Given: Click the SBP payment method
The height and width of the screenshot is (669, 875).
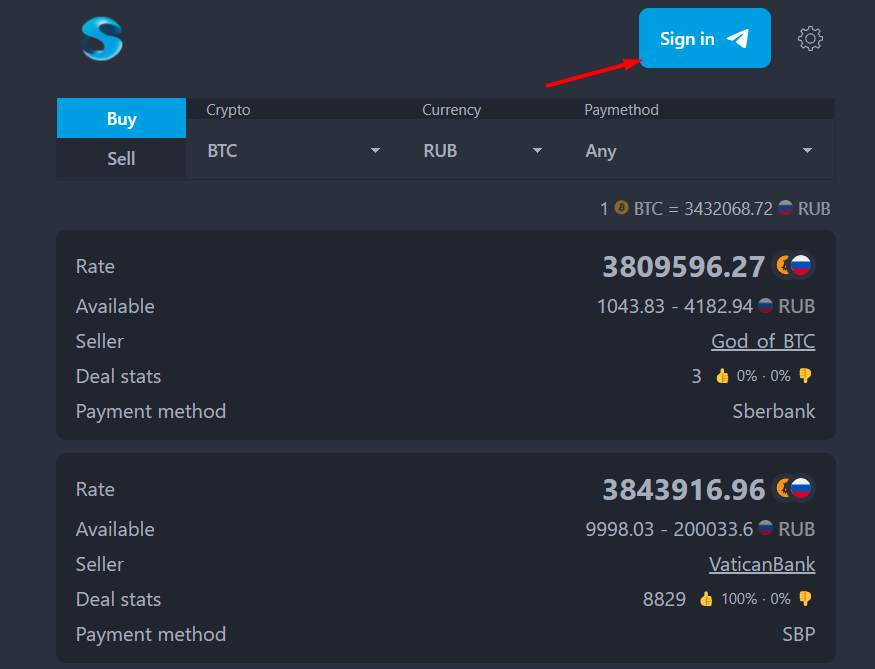Looking at the screenshot, I should 799,634.
